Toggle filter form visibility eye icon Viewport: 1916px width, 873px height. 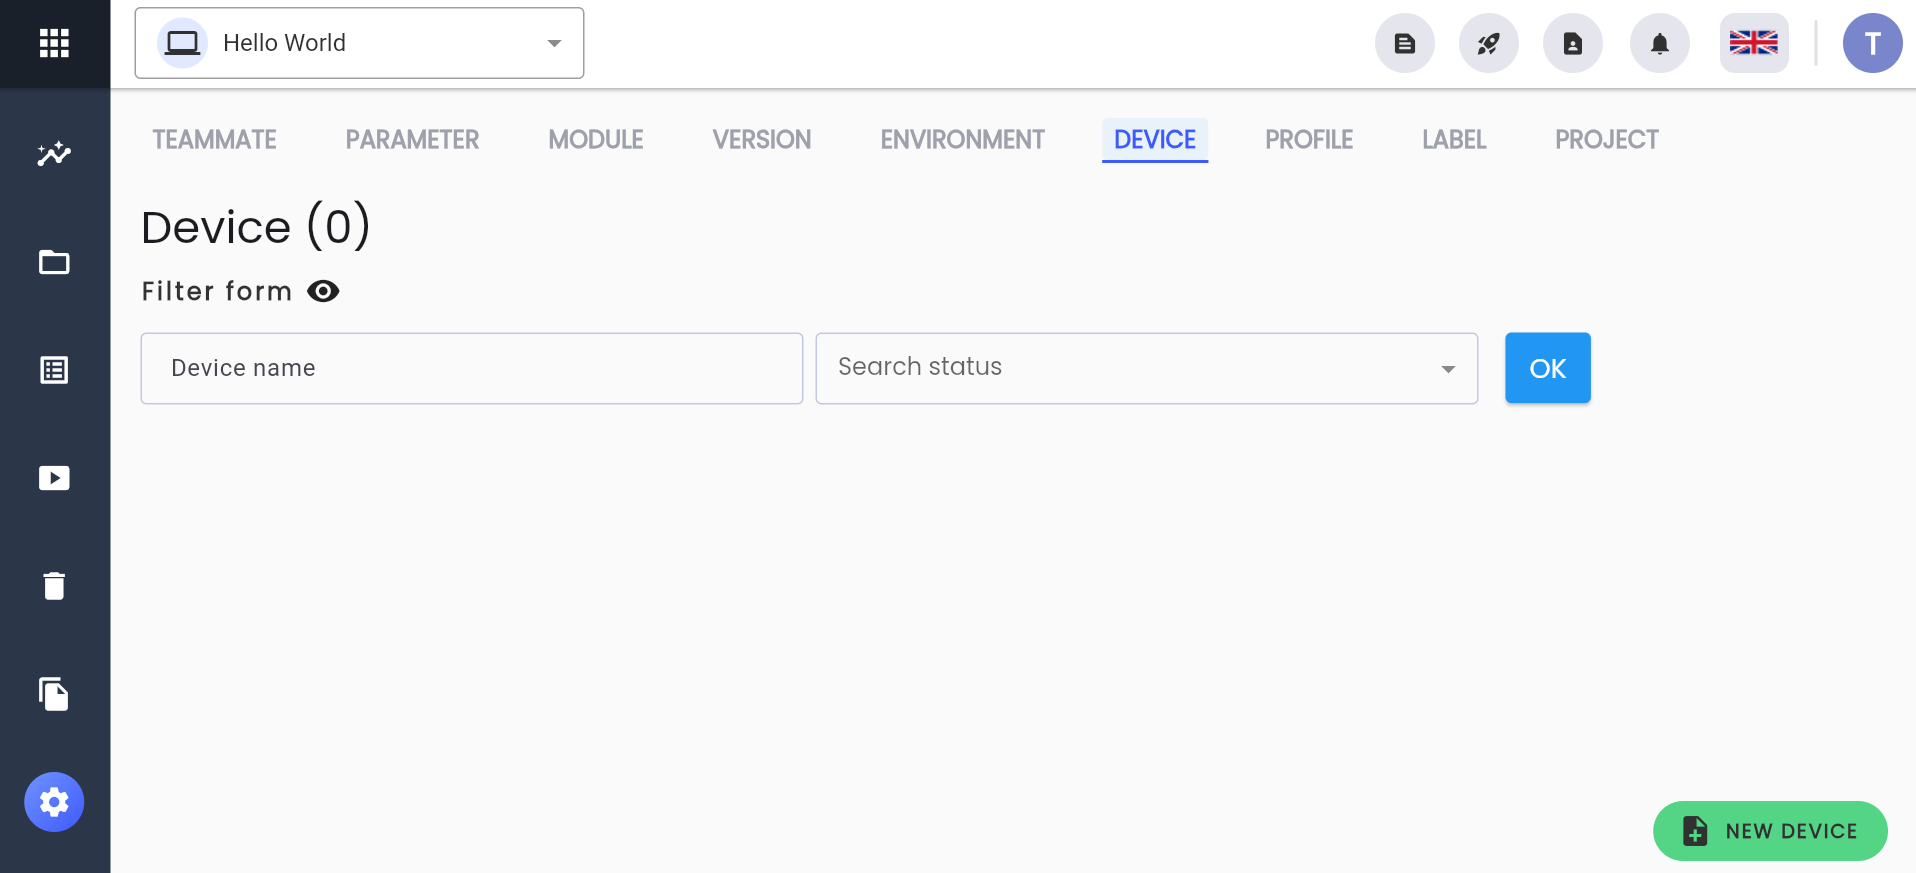pyautogui.click(x=323, y=291)
